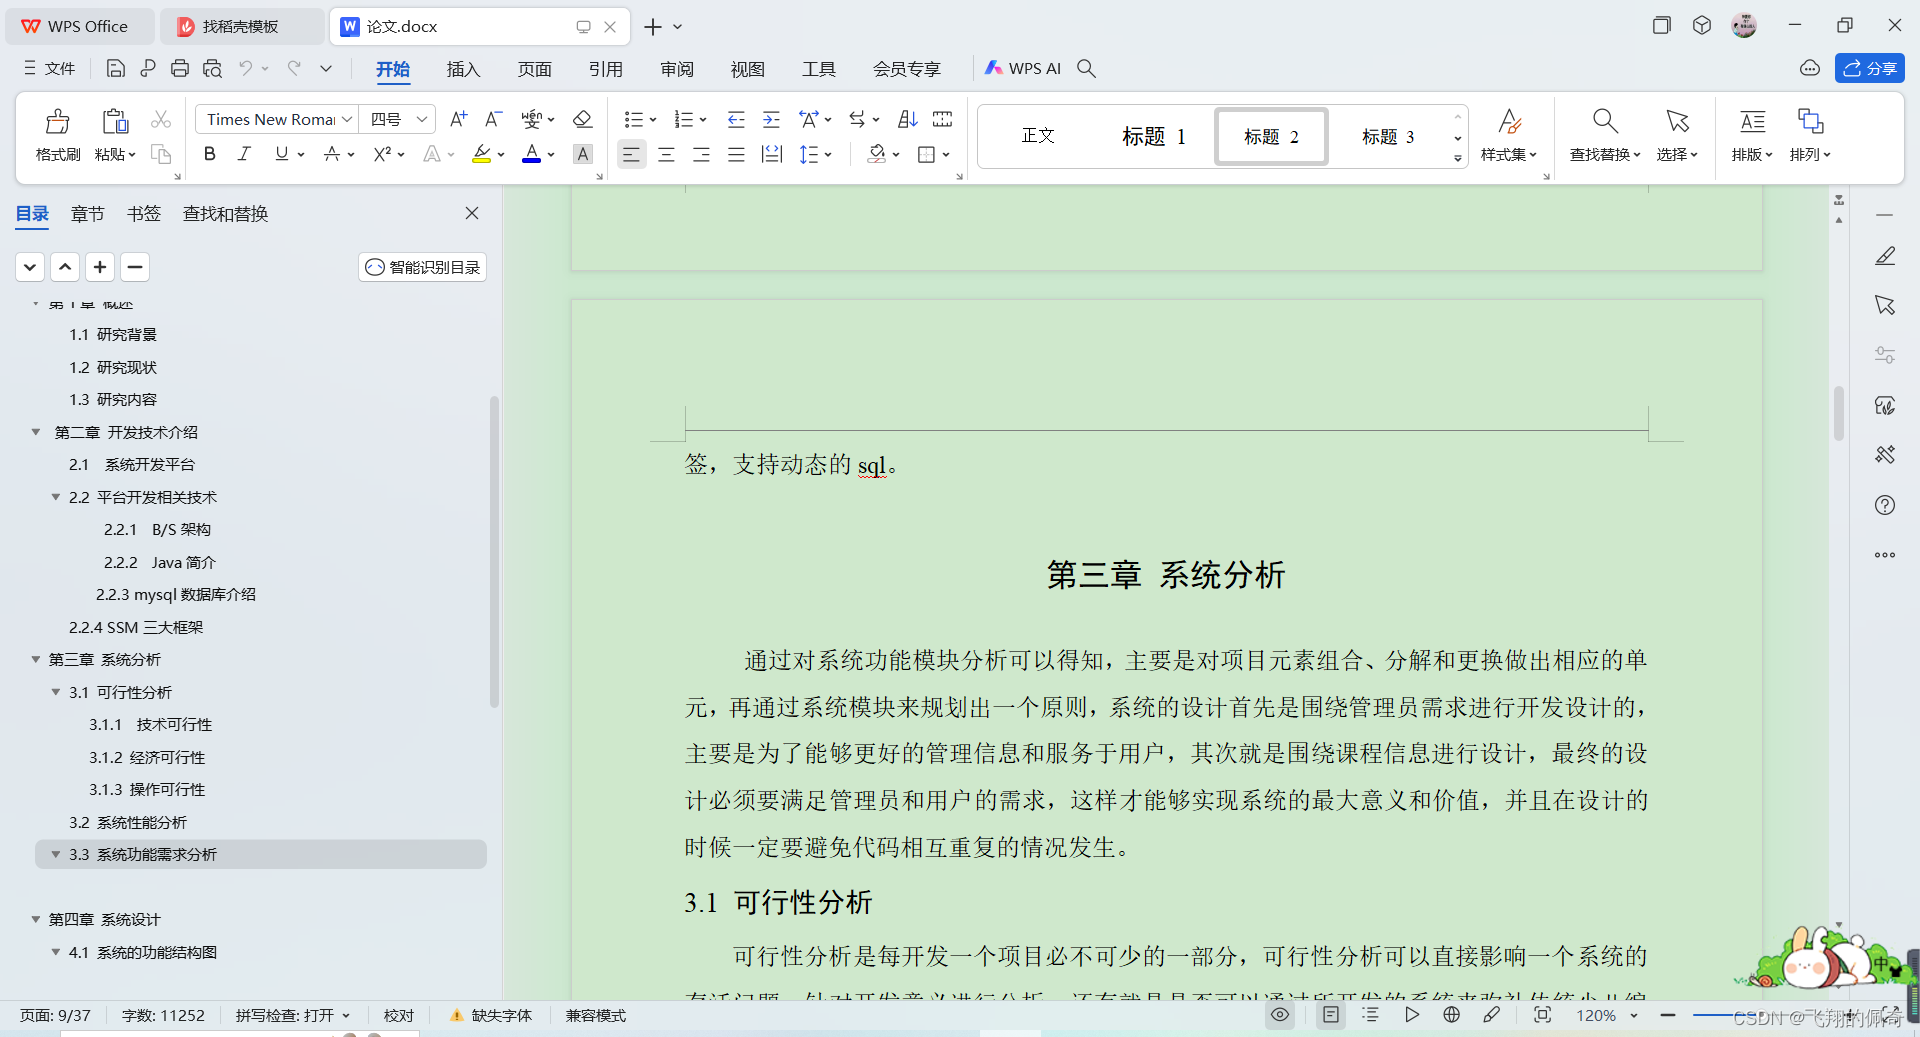Collapse the 第二章 开发技术介绍 outline node
1920x1037 pixels.
36,432
